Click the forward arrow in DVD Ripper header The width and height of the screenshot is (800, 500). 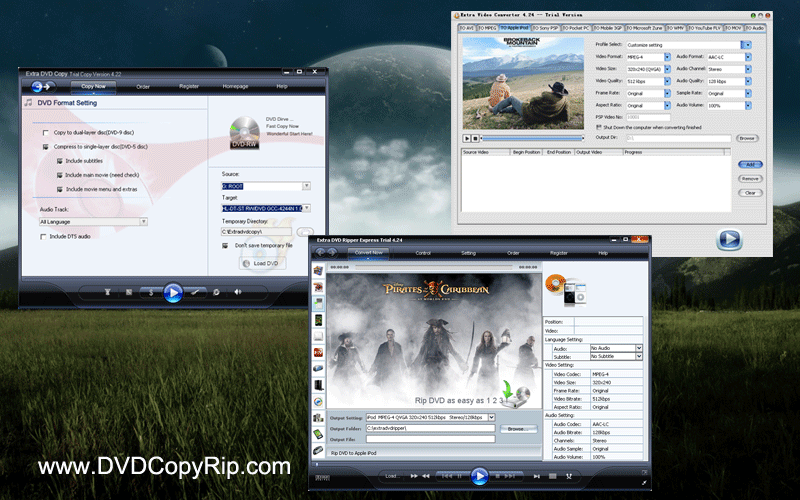pos(332,252)
